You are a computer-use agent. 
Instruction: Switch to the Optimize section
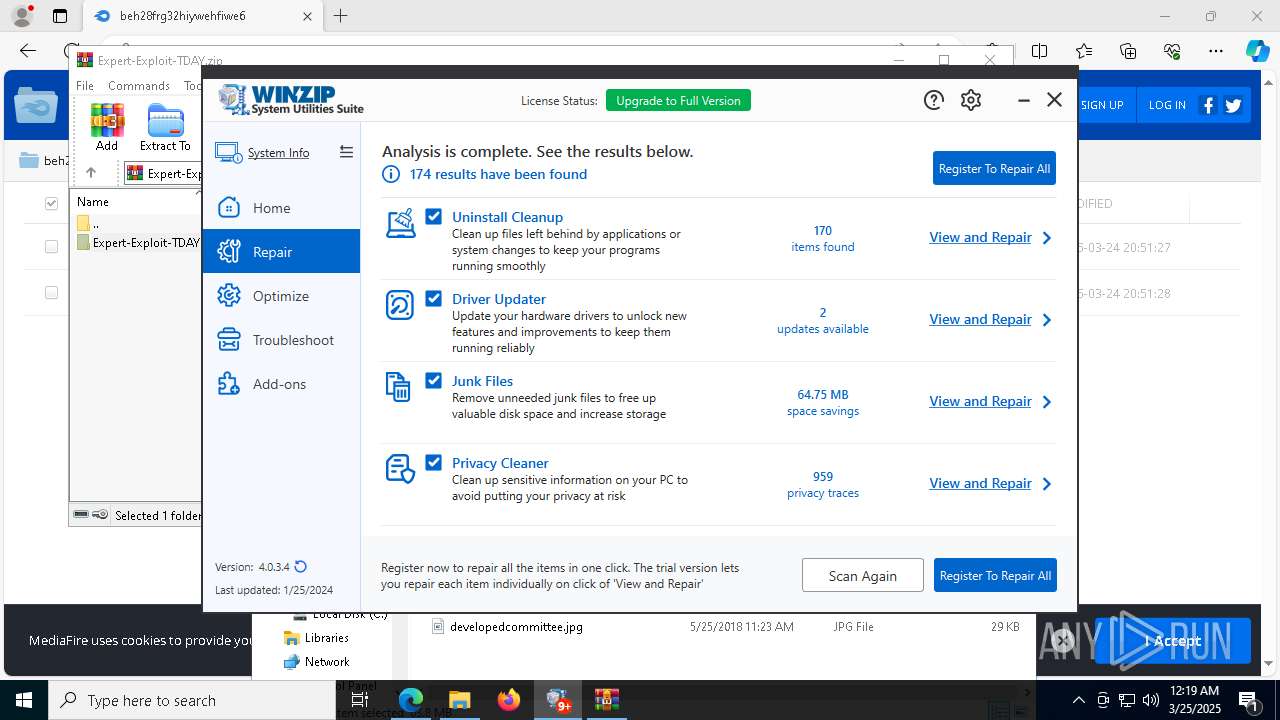(281, 296)
